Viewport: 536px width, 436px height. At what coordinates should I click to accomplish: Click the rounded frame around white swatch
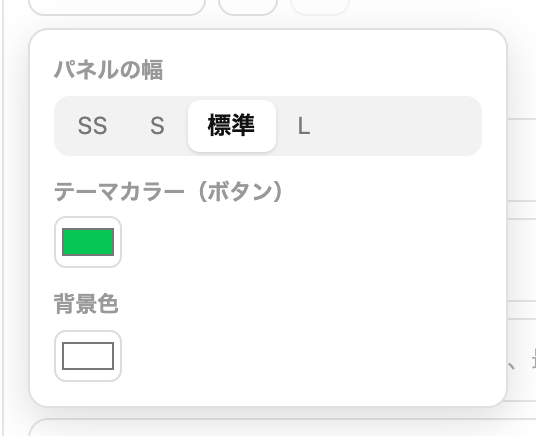point(88,356)
